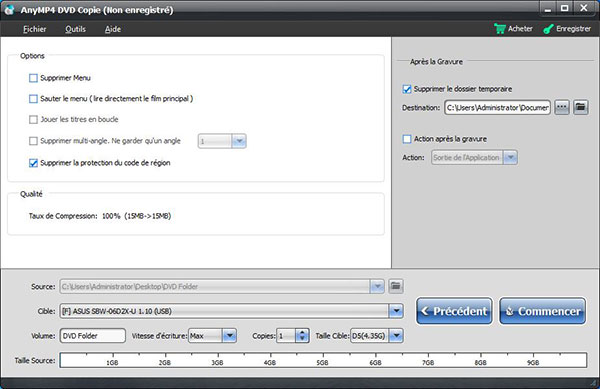Click the Acheter shopping cart icon
The width and height of the screenshot is (600, 389).
(x=500, y=29)
